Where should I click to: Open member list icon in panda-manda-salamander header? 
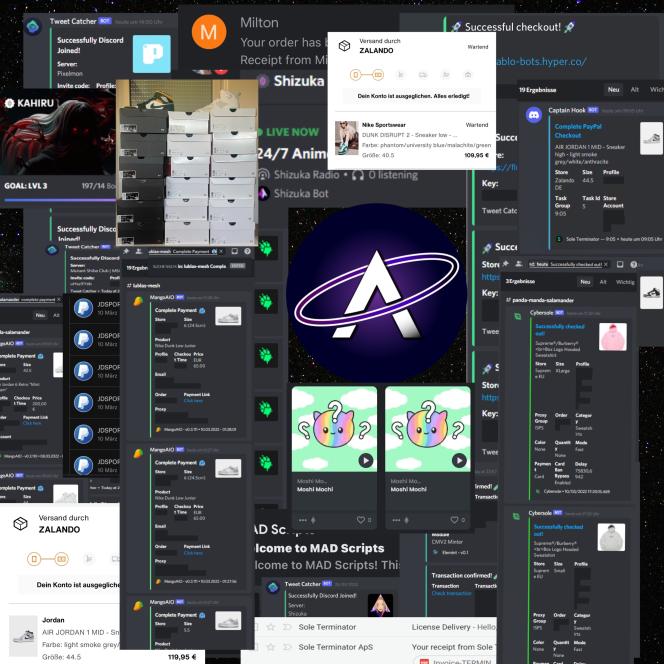[x=519, y=264]
